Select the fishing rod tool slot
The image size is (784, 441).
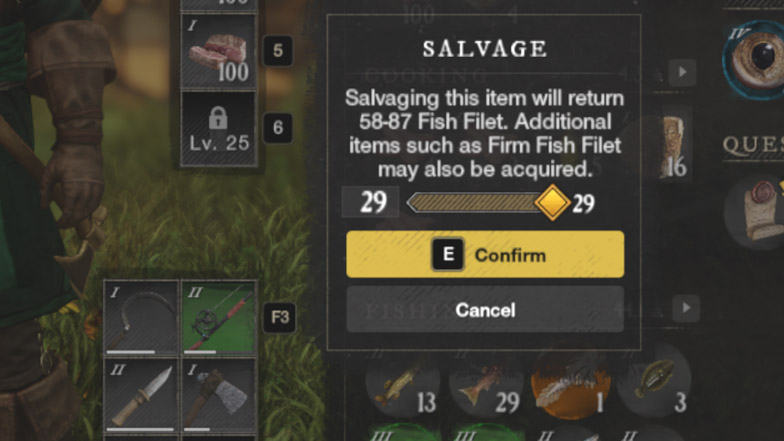[x=219, y=318]
